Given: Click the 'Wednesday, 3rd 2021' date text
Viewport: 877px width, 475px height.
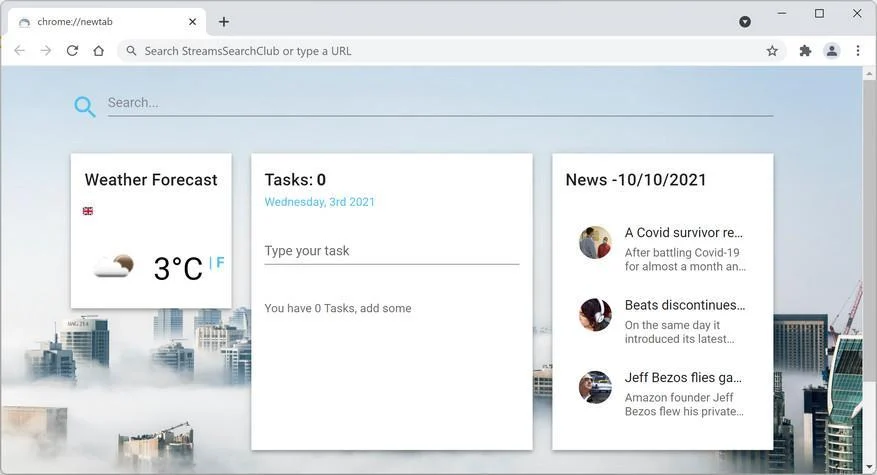Looking at the screenshot, I should (319, 202).
